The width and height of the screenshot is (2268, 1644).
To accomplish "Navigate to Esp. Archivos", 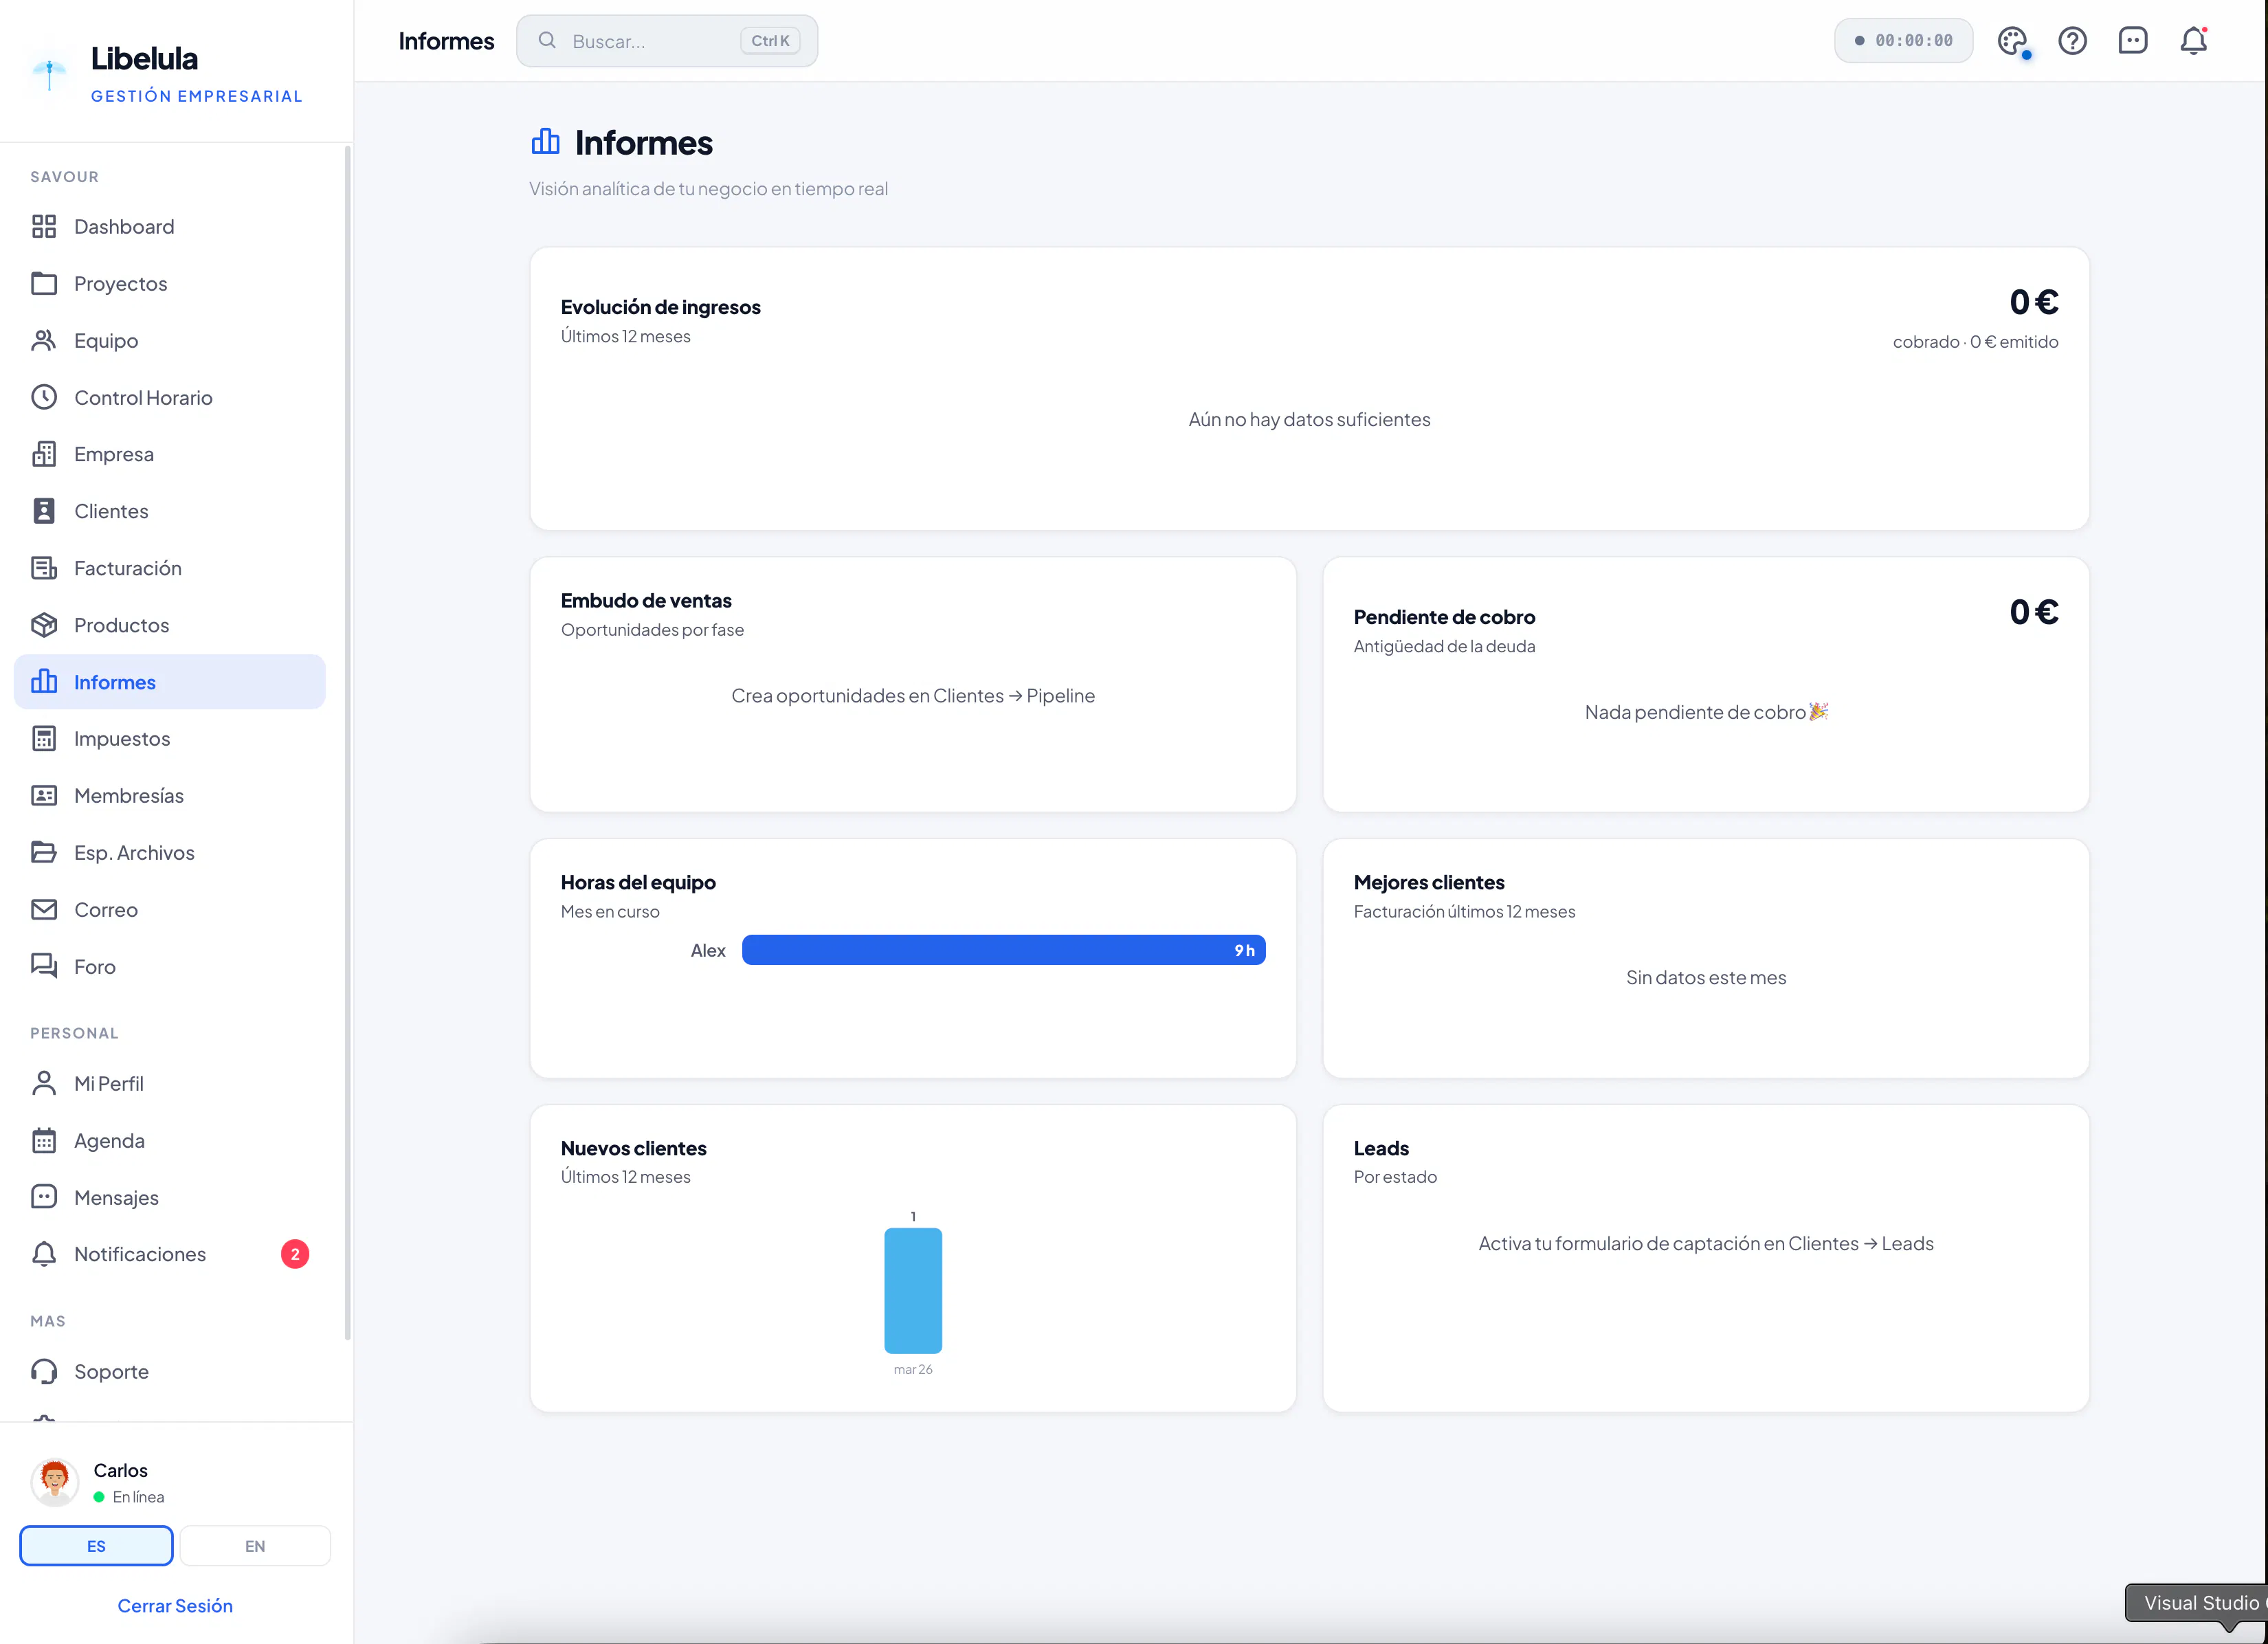I will click(x=170, y=853).
